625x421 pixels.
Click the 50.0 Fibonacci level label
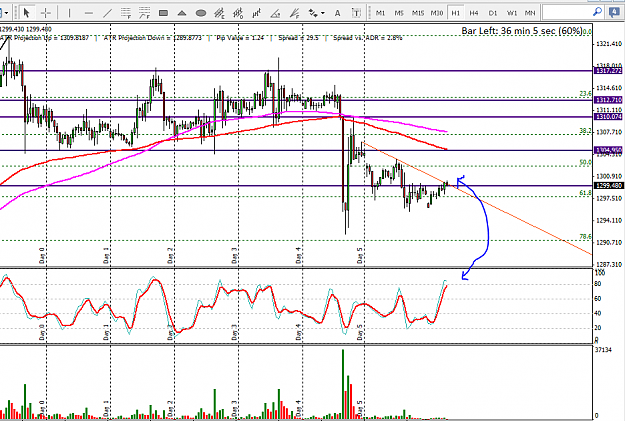point(586,162)
